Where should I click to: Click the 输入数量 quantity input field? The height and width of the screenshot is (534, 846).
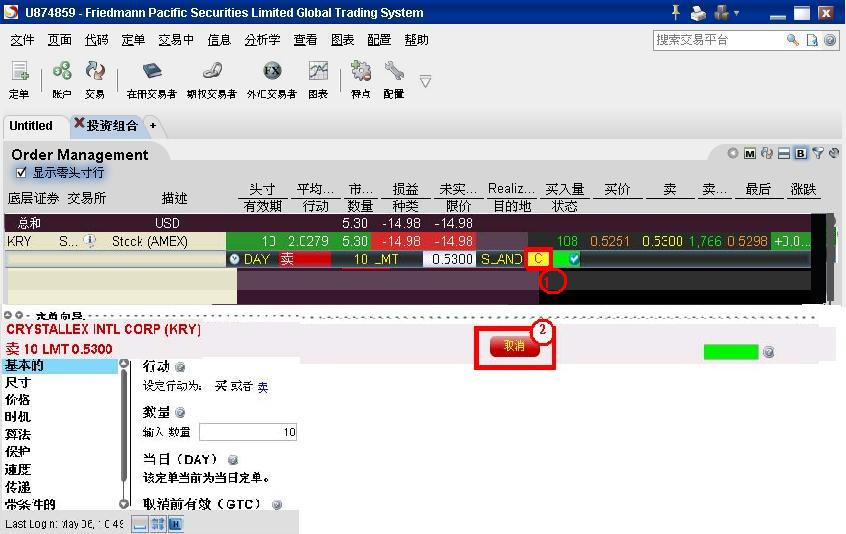click(248, 432)
